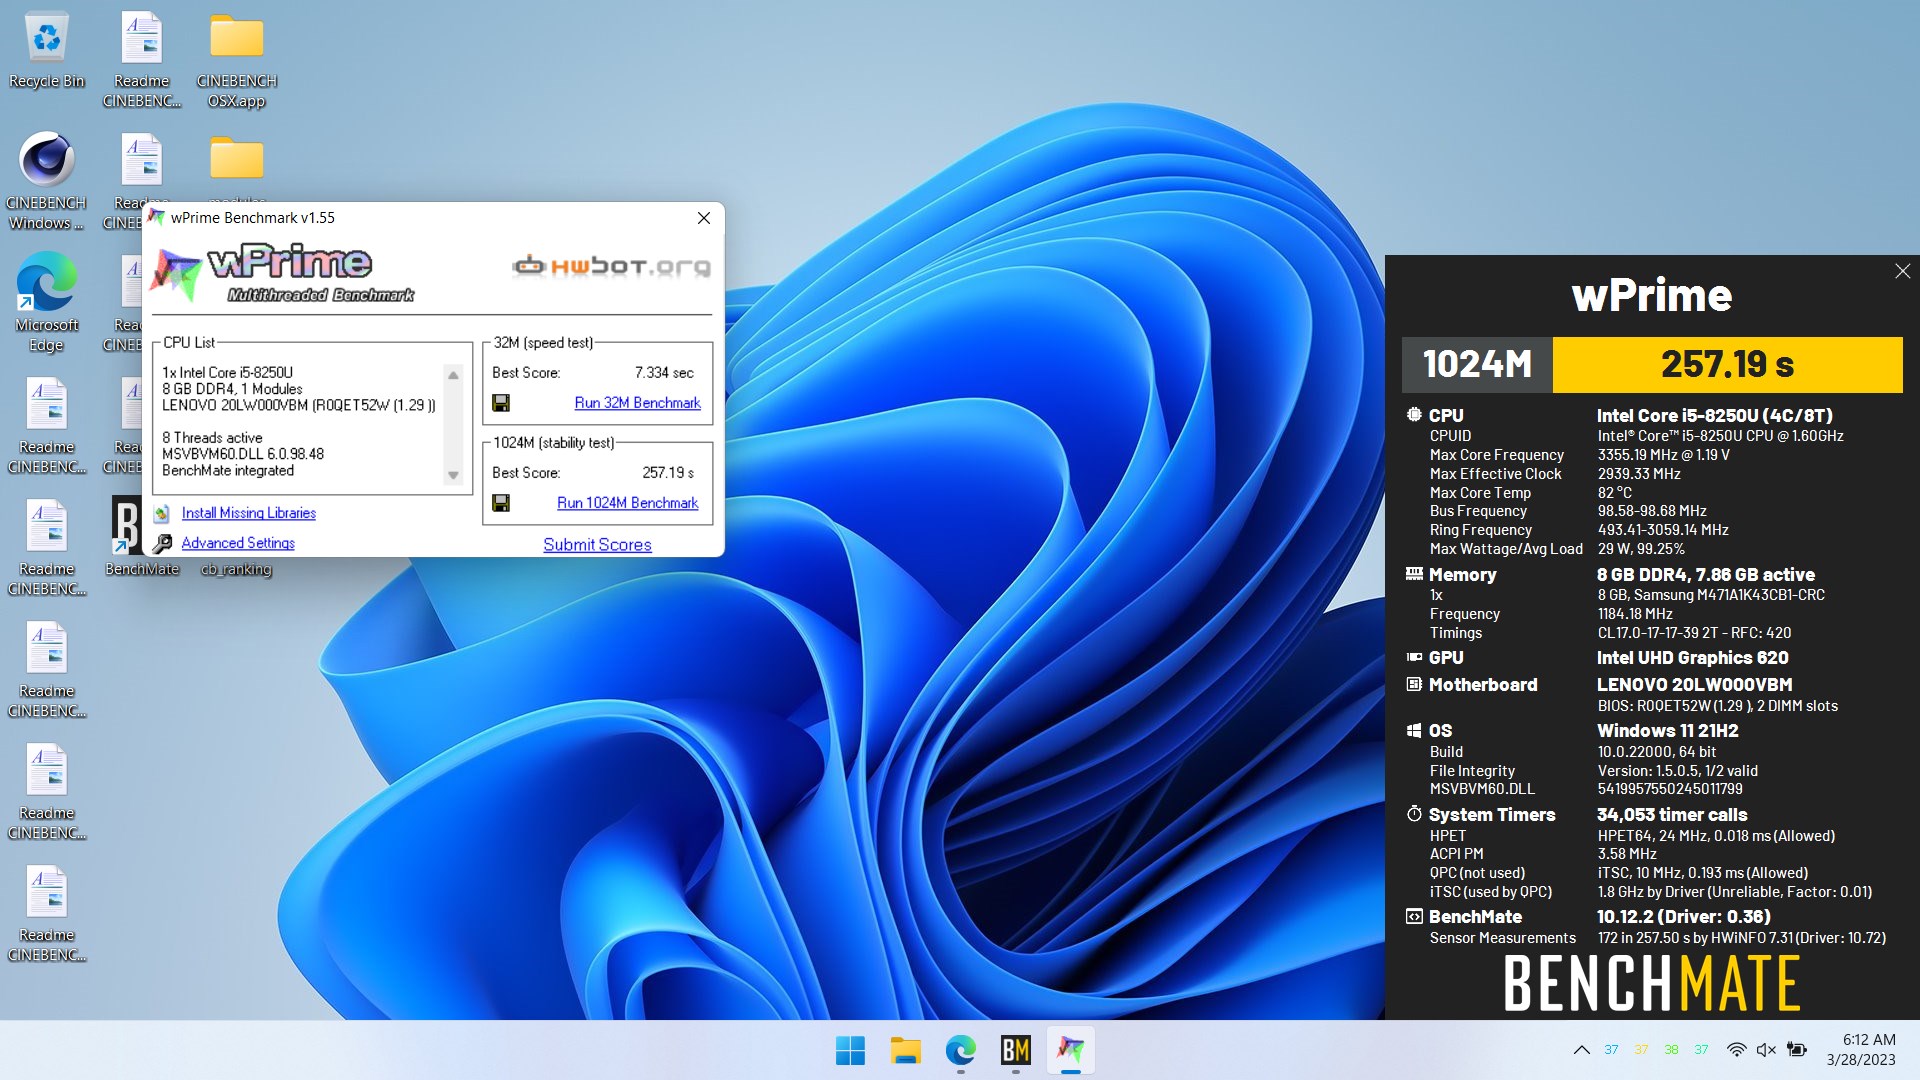Viewport: 1920px width, 1080px height.
Task: Open the Windows Start button
Action: 850,1050
